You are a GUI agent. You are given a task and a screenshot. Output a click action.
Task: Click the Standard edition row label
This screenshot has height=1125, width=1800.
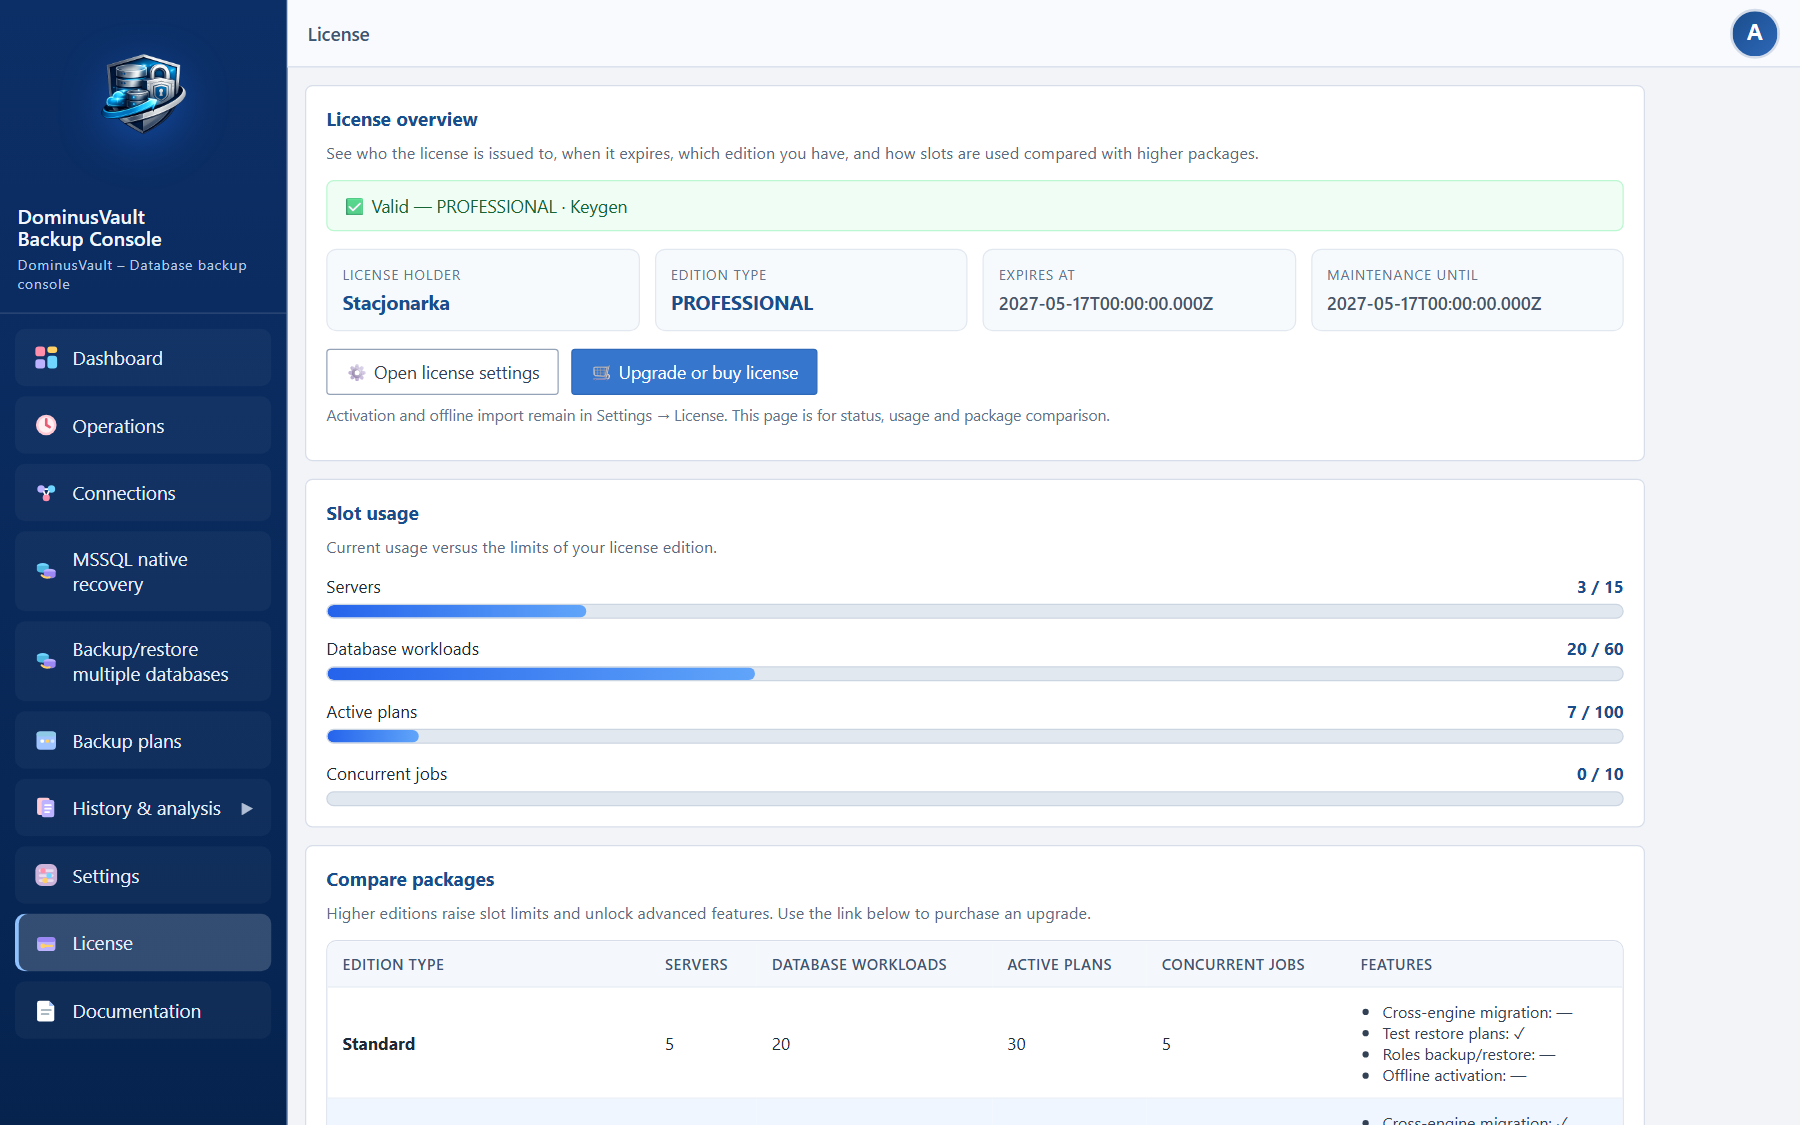tap(379, 1044)
